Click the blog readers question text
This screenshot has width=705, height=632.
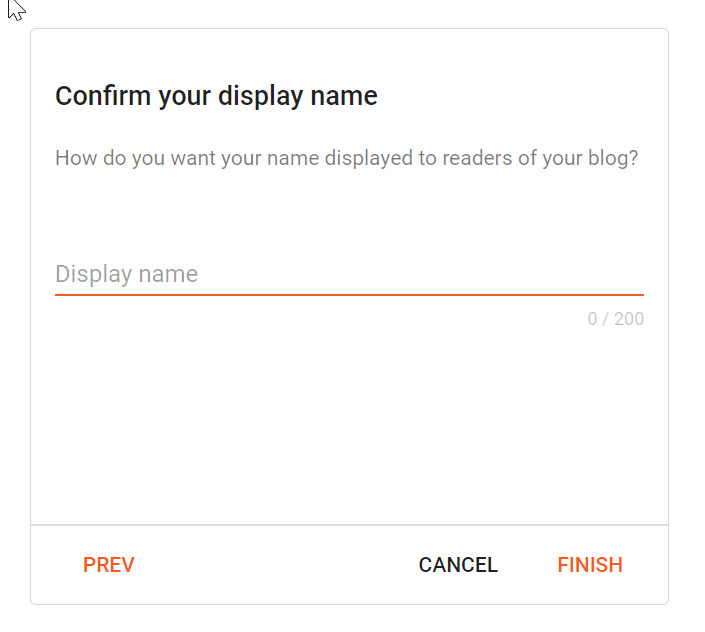(347, 158)
